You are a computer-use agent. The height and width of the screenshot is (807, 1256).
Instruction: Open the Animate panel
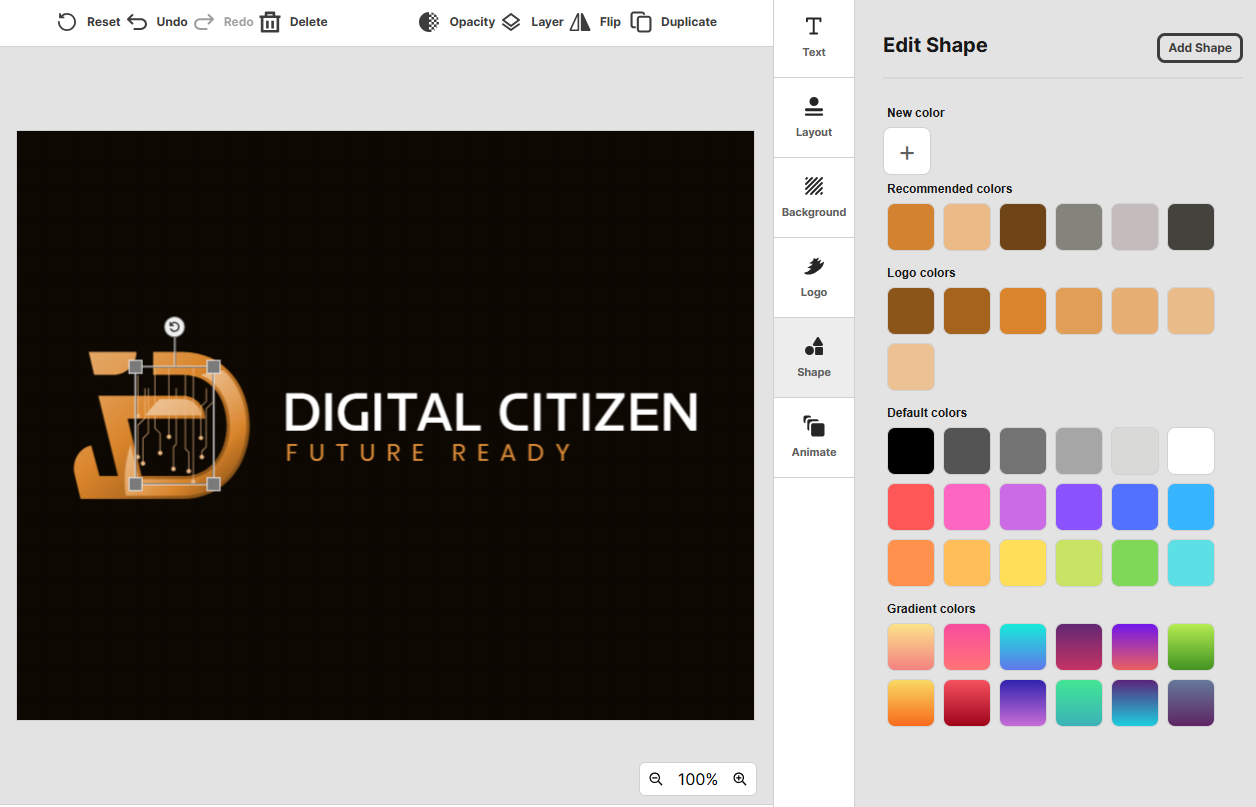814,438
